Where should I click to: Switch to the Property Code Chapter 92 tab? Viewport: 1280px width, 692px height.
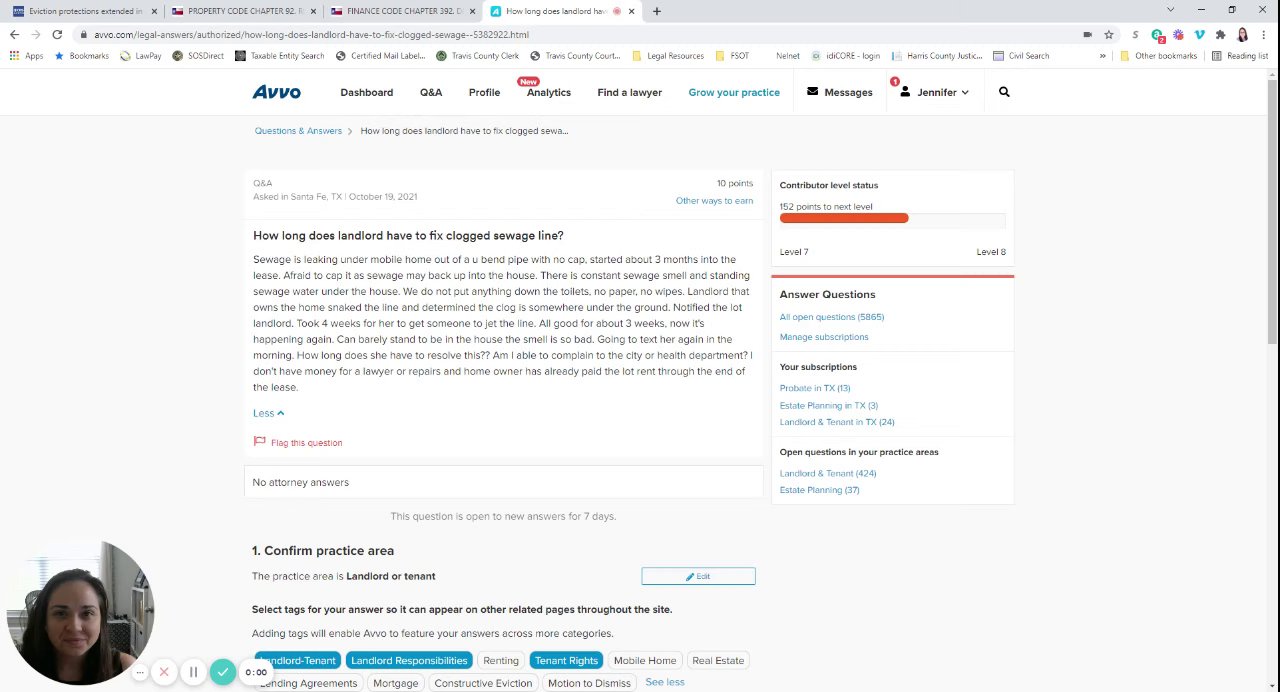(244, 11)
